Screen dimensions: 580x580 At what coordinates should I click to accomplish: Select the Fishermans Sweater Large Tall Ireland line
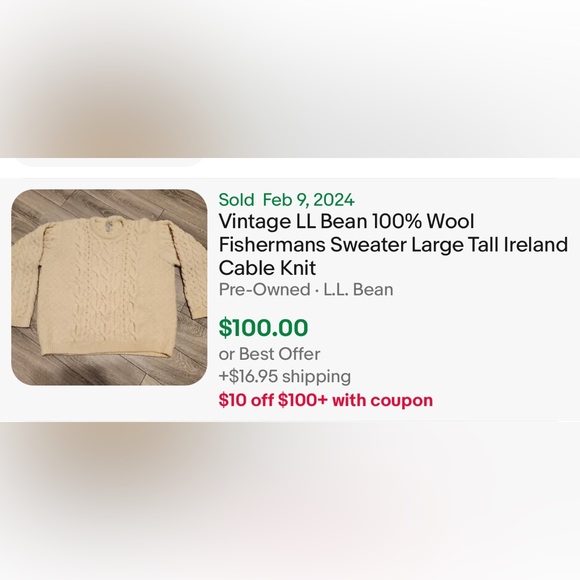(393, 245)
